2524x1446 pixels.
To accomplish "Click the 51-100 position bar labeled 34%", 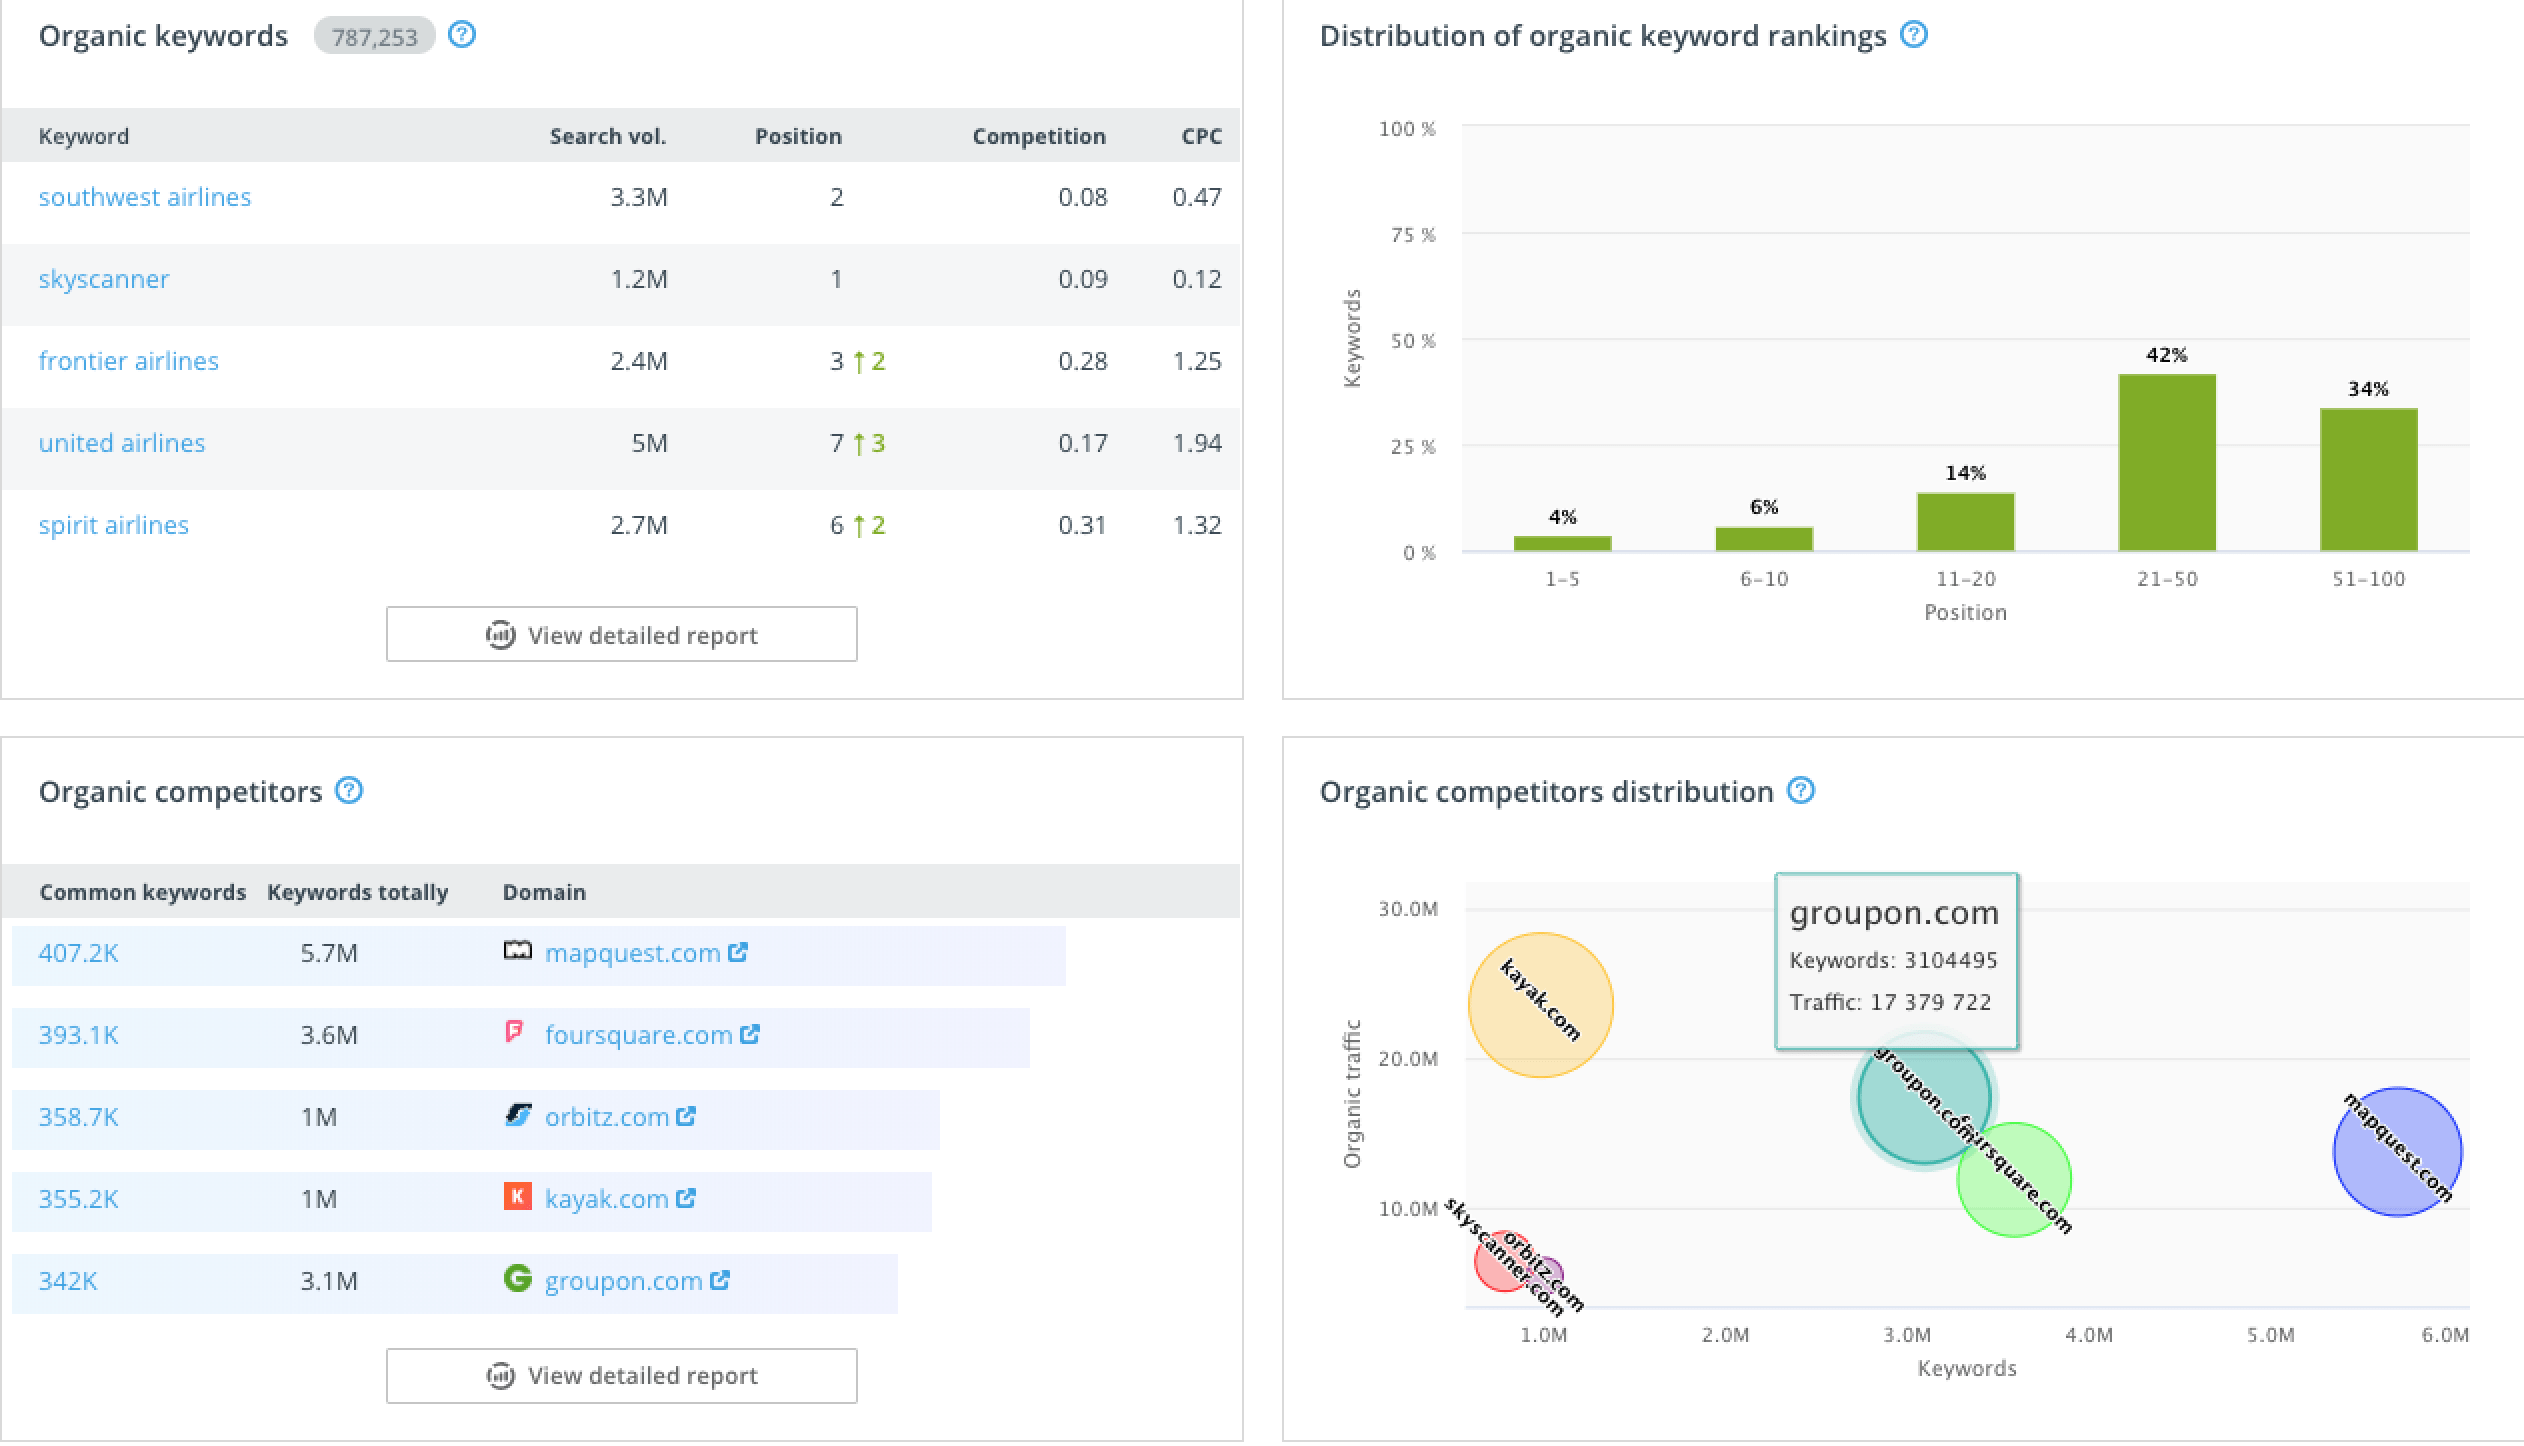I will (2369, 479).
